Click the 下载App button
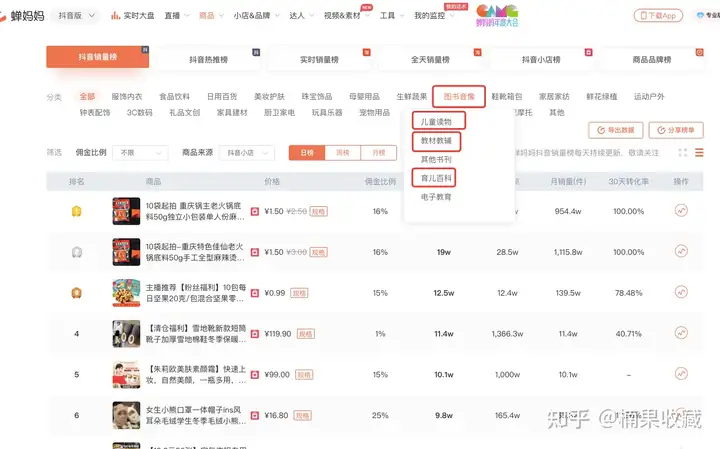Image resolution: width=720 pixels, height=449 pixels. click(658, 16)
